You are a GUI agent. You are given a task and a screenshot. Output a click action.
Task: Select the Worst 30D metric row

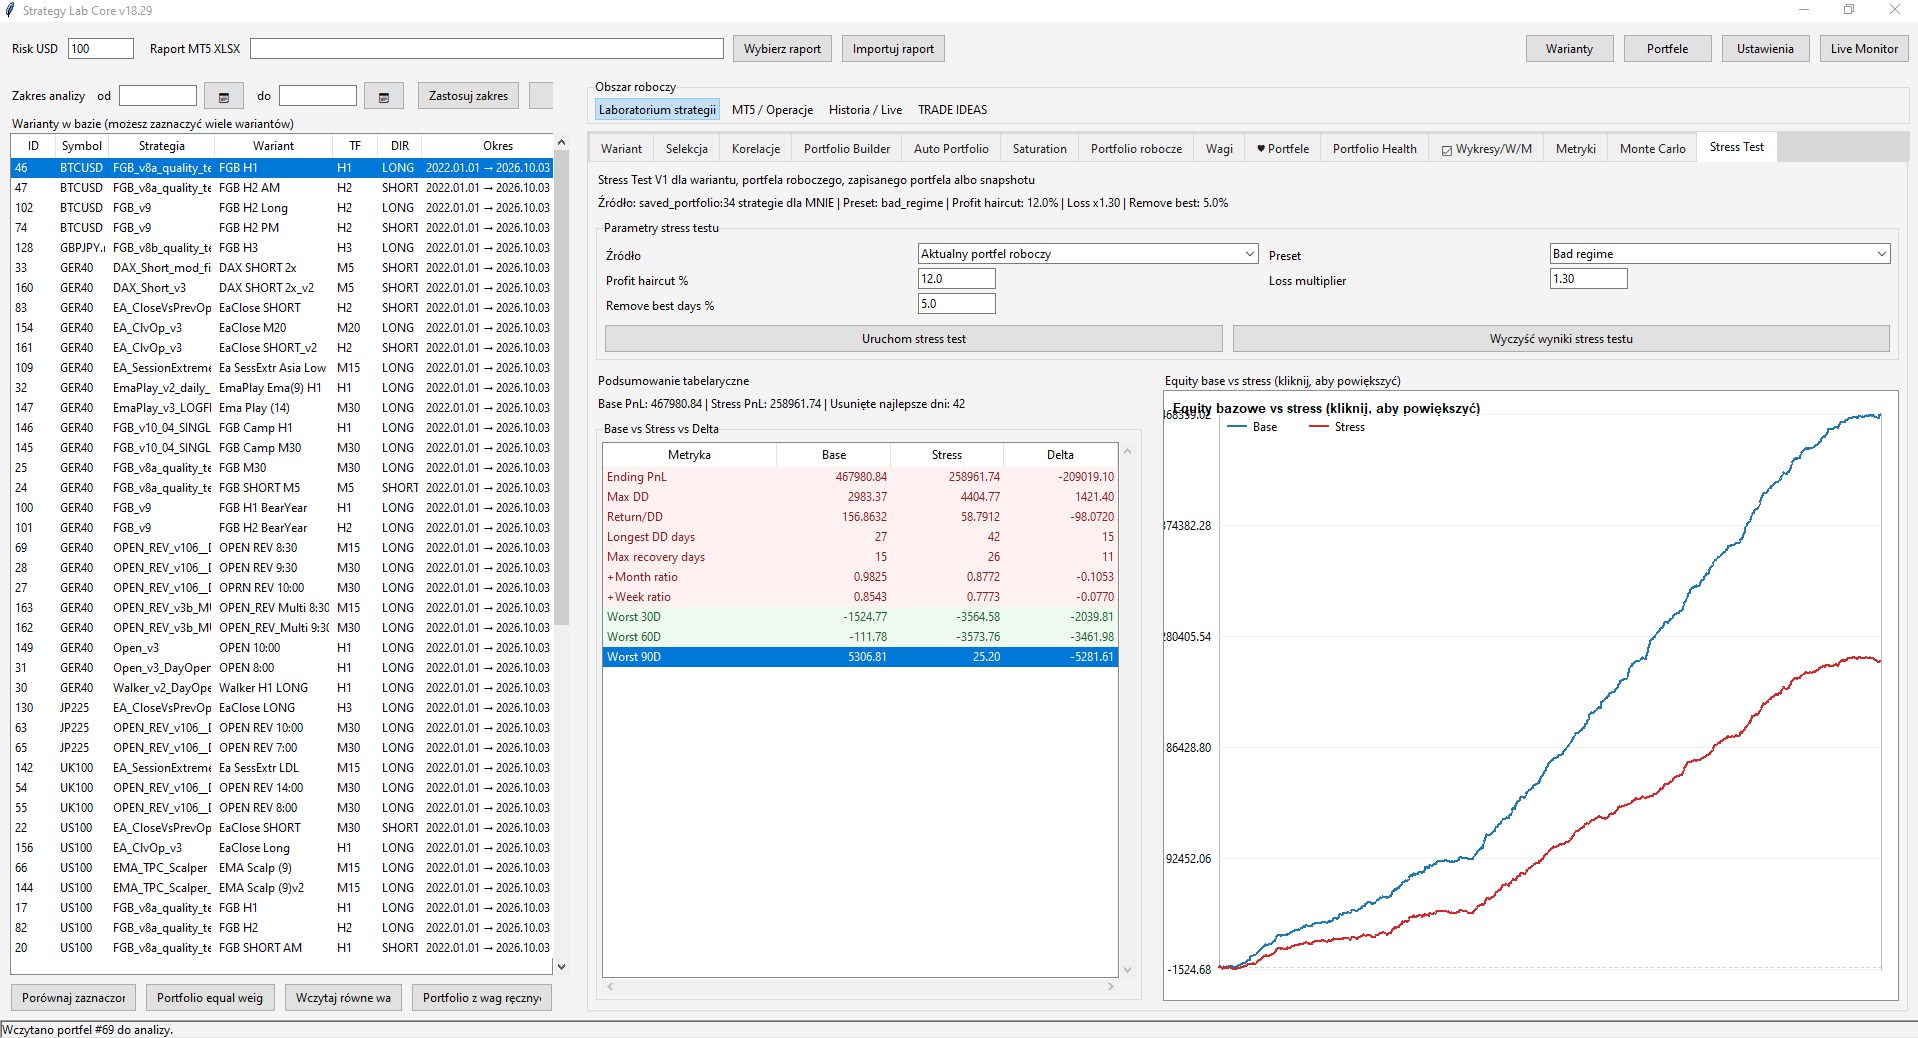click(860, 617)
